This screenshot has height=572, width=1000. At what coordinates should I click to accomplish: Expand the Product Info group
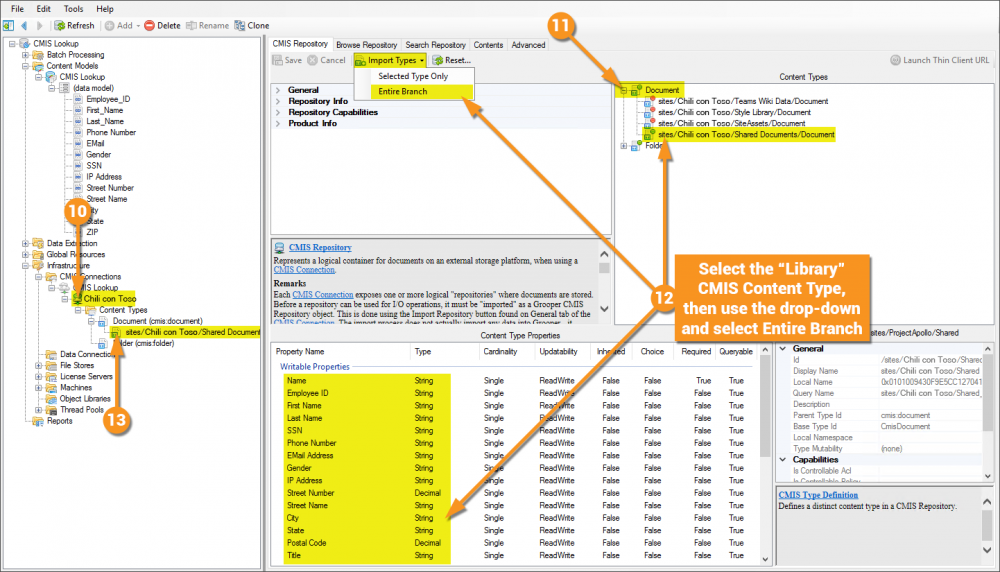278,124
